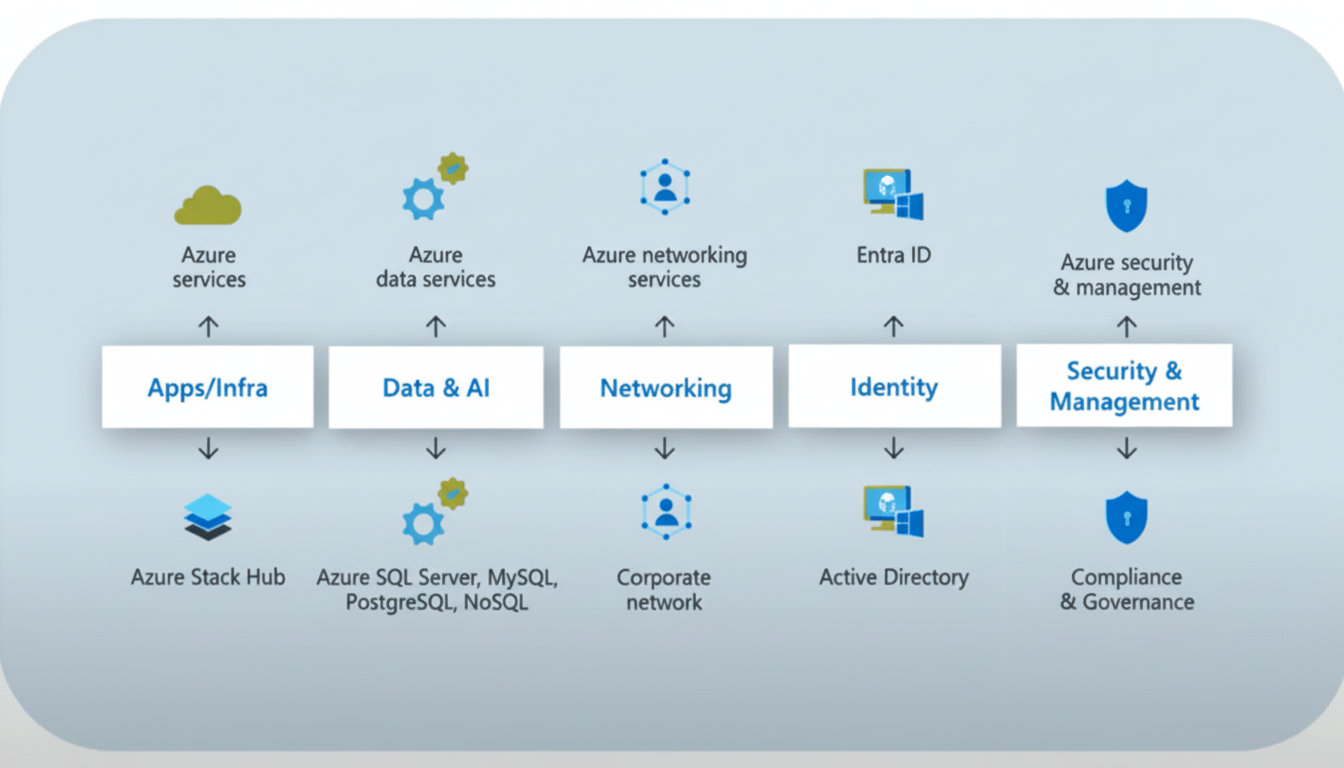1344x768 pixels.
Task: Click the up arrow above Identity box
Action: tap(894, 326)
